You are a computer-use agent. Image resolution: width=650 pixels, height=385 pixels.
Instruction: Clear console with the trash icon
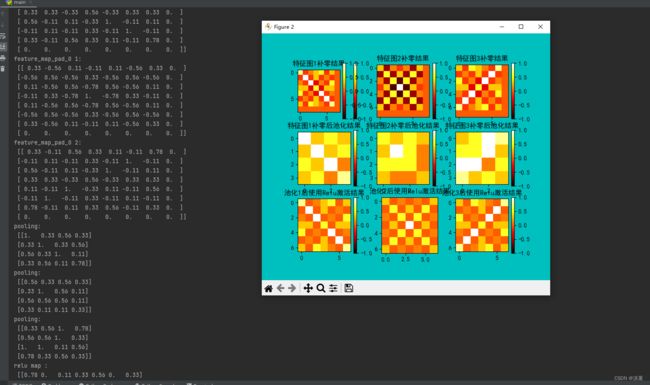3,68
